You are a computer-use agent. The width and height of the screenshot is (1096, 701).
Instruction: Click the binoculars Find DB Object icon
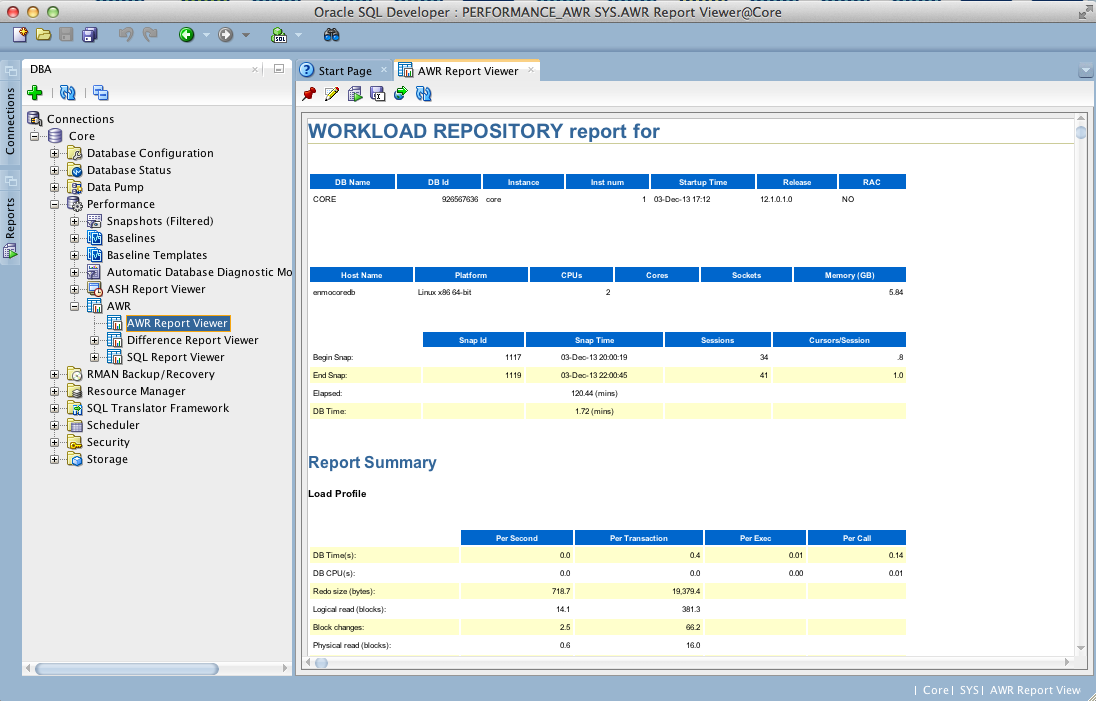click(331, 34)
